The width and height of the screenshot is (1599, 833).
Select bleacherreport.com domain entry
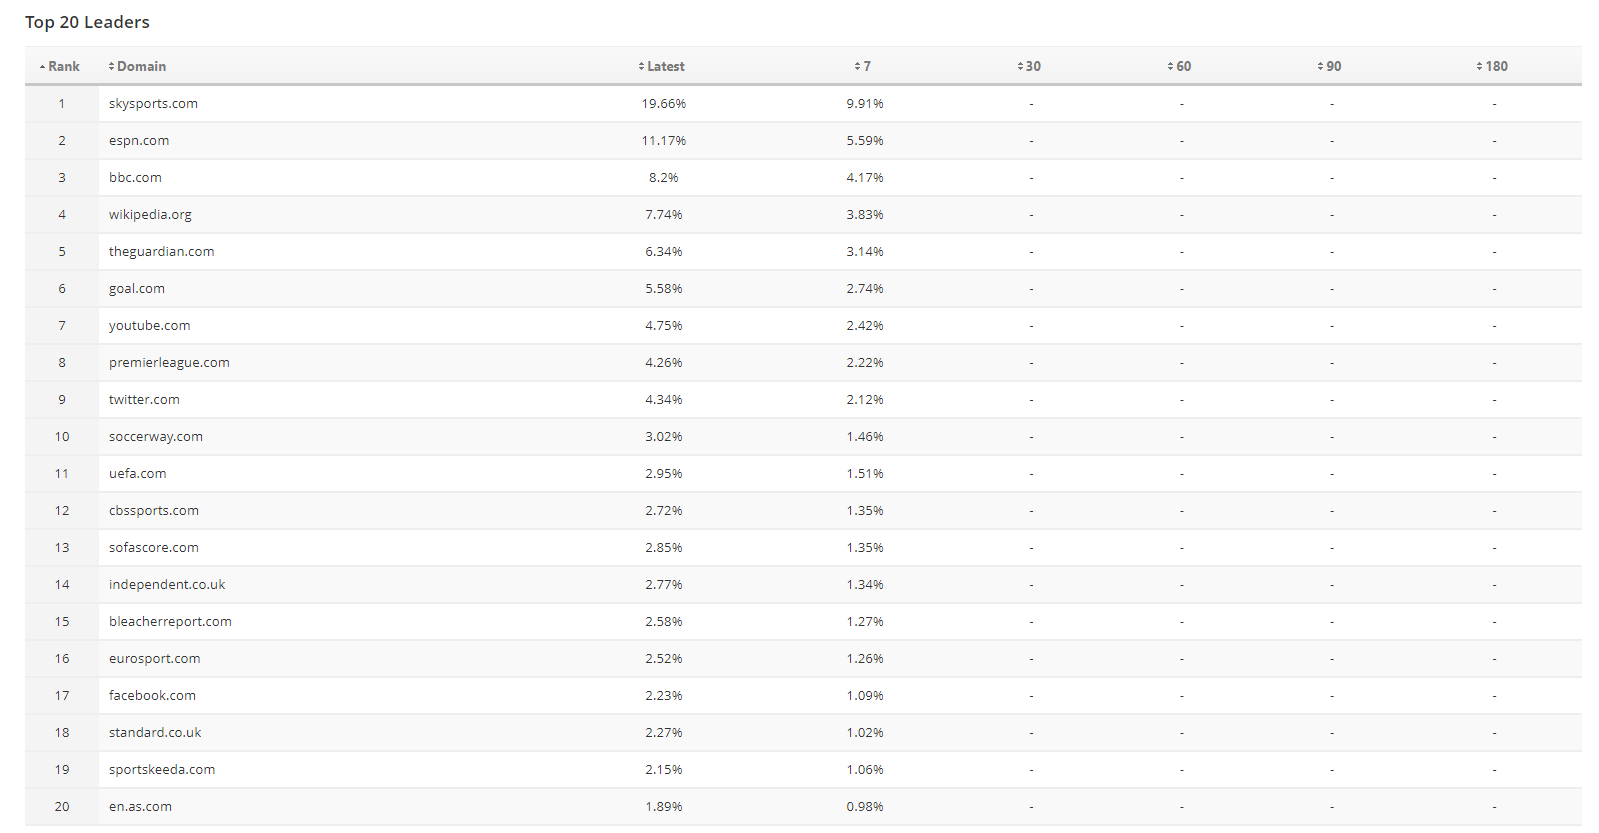coord(170,622)
